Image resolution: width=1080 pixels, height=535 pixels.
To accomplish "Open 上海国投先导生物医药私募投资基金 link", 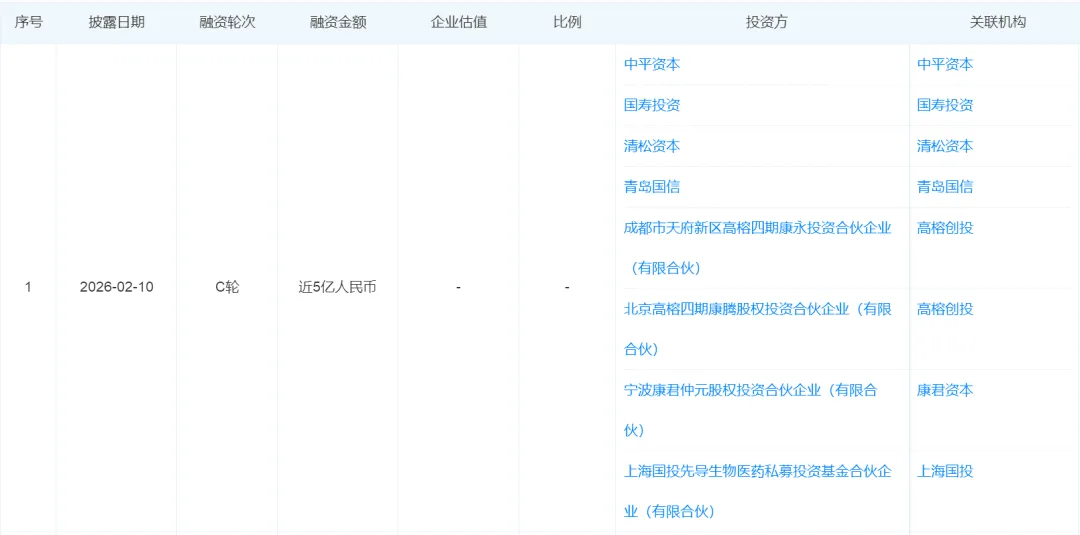I will coord(758,492).
